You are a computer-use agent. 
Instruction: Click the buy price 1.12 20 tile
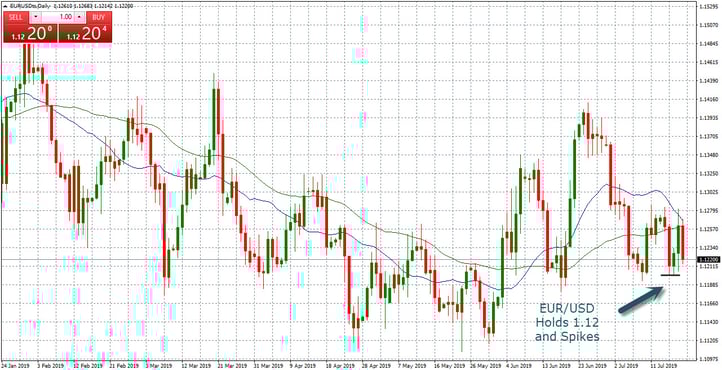pyautogui.click(x=85, y=33)
